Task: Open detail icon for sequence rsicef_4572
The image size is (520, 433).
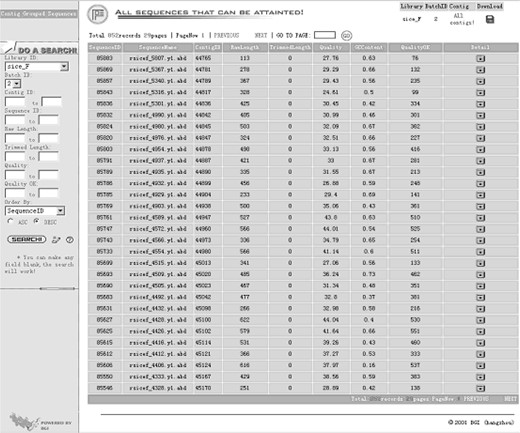Action: point(480,229)
